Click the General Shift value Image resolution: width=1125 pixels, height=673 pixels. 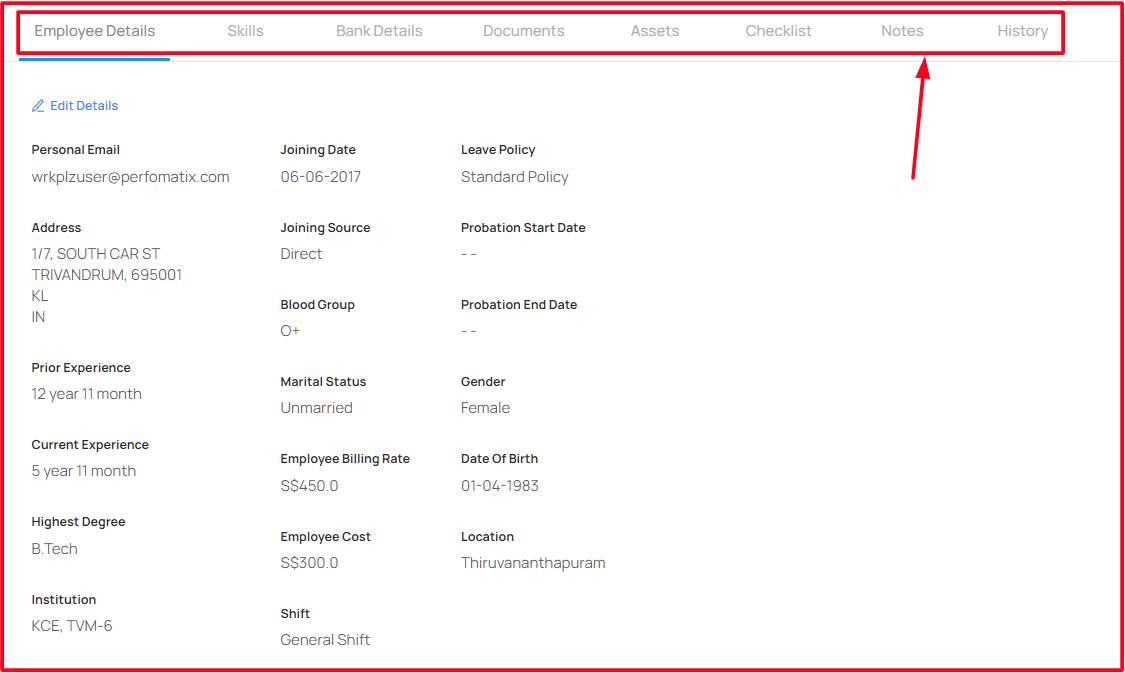click(325, 640)
